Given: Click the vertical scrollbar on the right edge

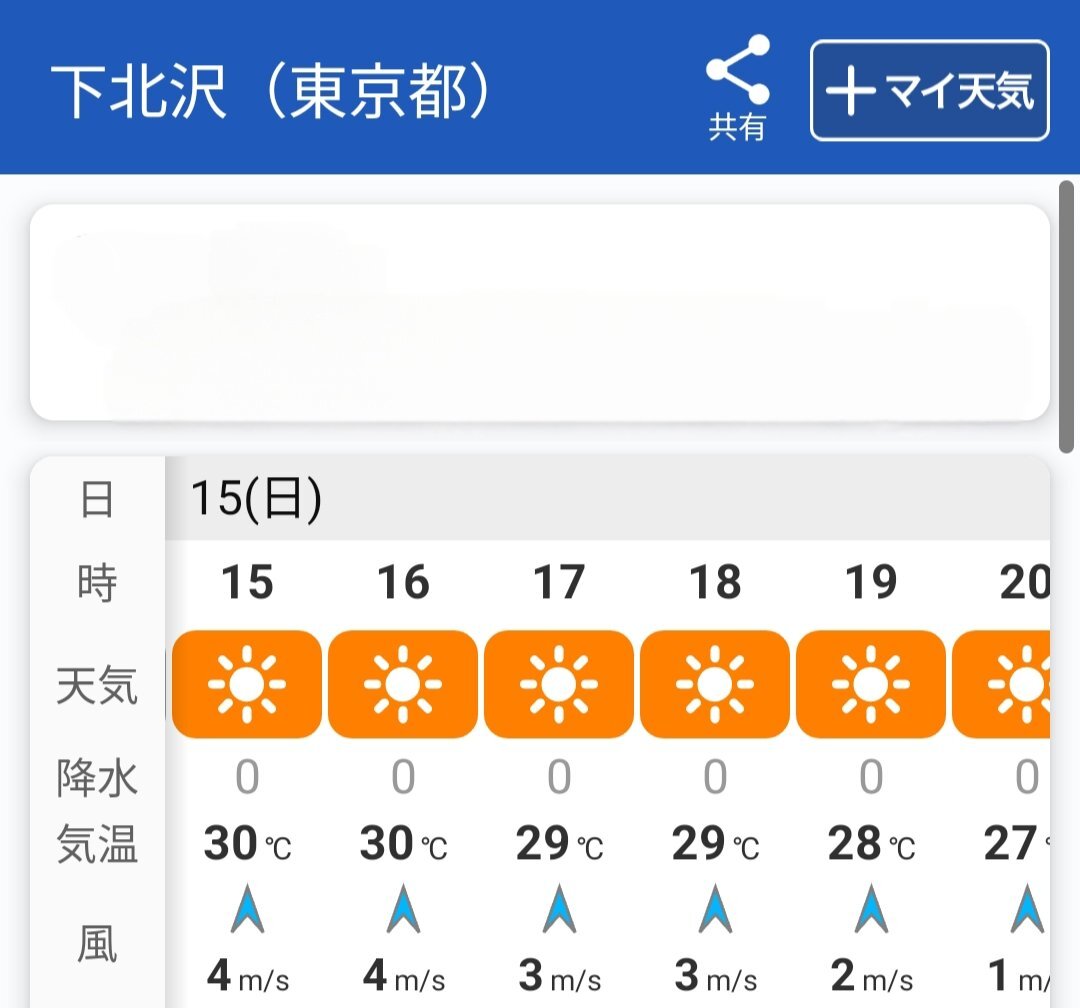Looking at the screenshot, I should click(x=1067, y=316).
